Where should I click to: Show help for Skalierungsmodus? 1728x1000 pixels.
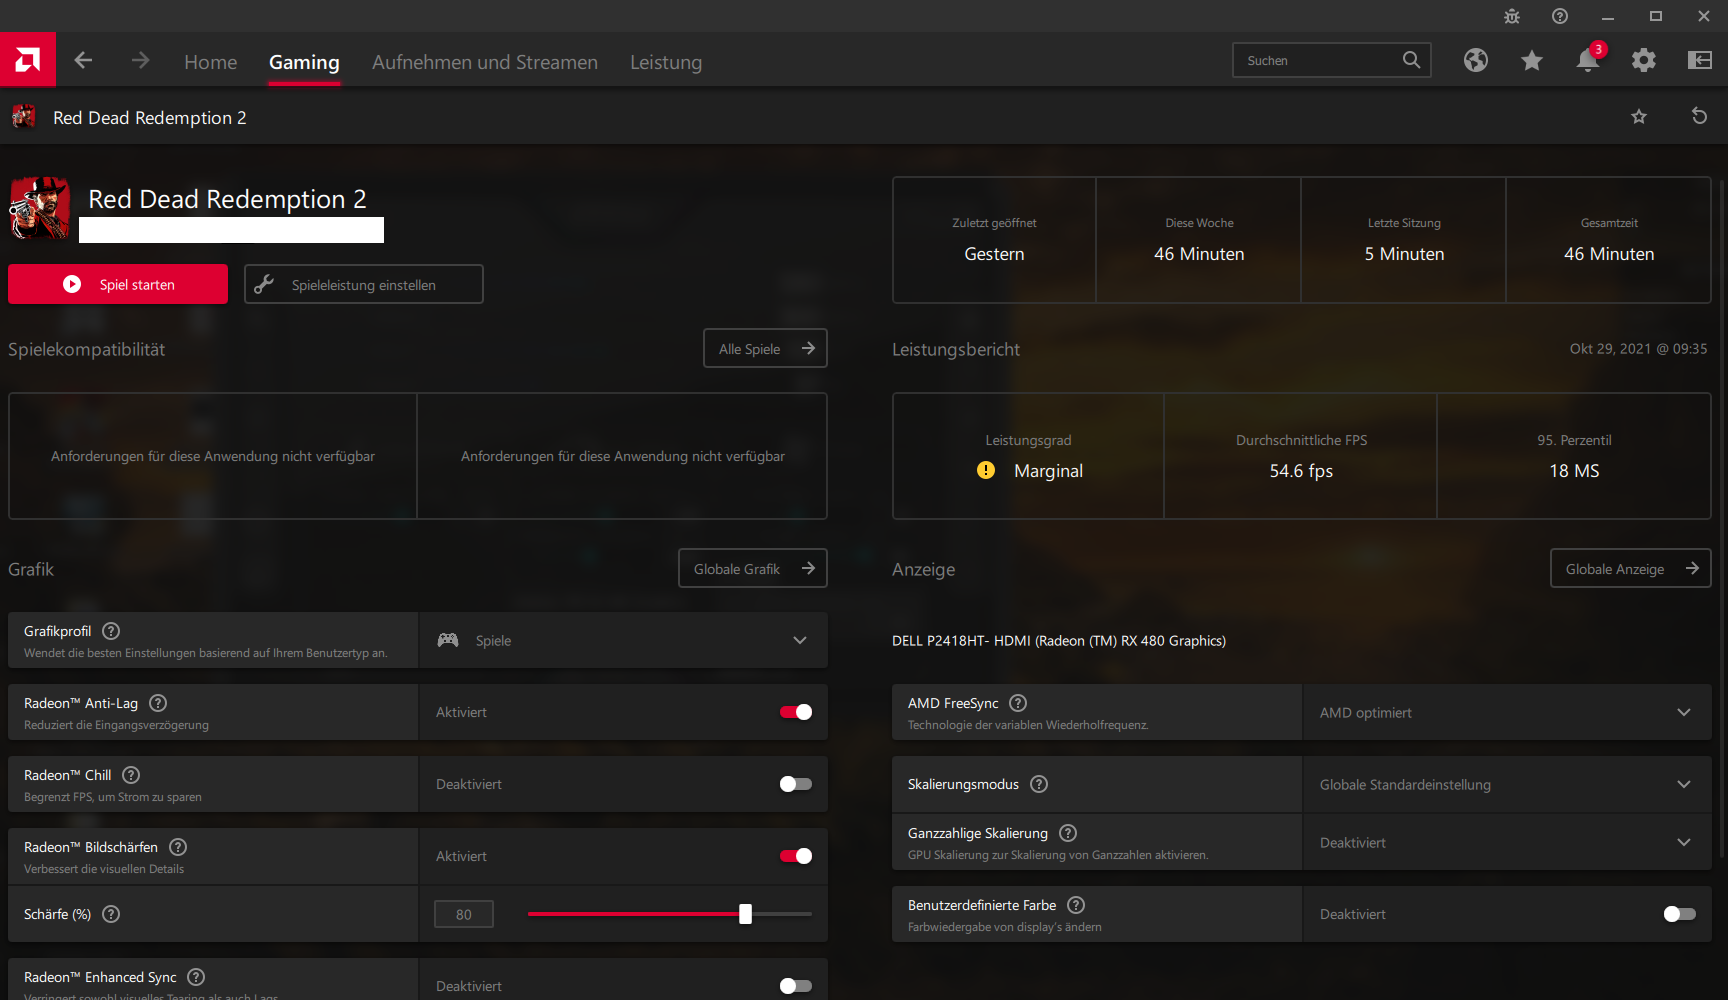(1039, 784)
